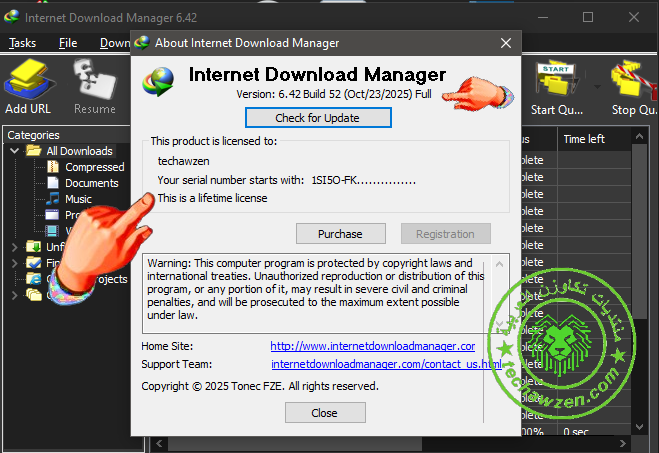This screenshot has height=453, width=659.
Task: Select the Documents category icon
Action: click(x=53, y=183)
